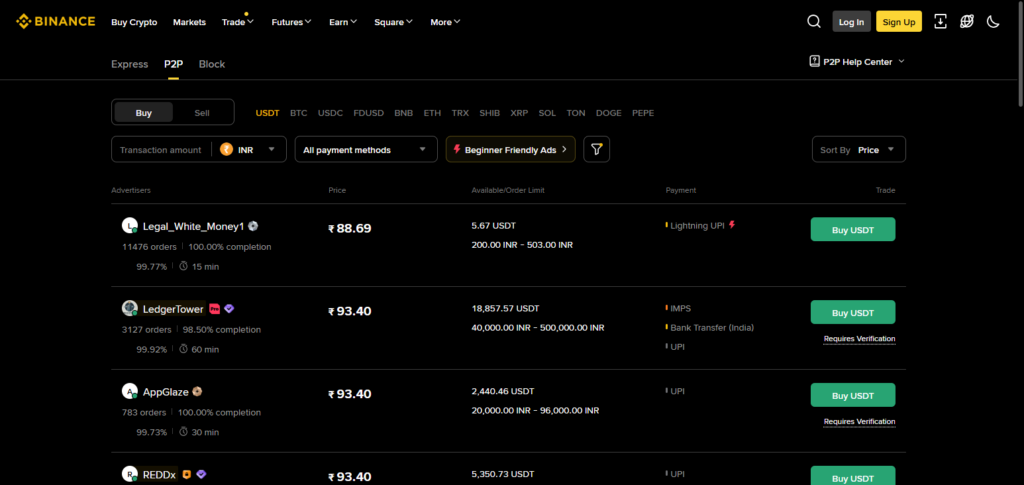Click lightning icon beside Lightning UPI
This screenshot has width=1024, height=485.
pyautogui.click(x=732, y=225)
